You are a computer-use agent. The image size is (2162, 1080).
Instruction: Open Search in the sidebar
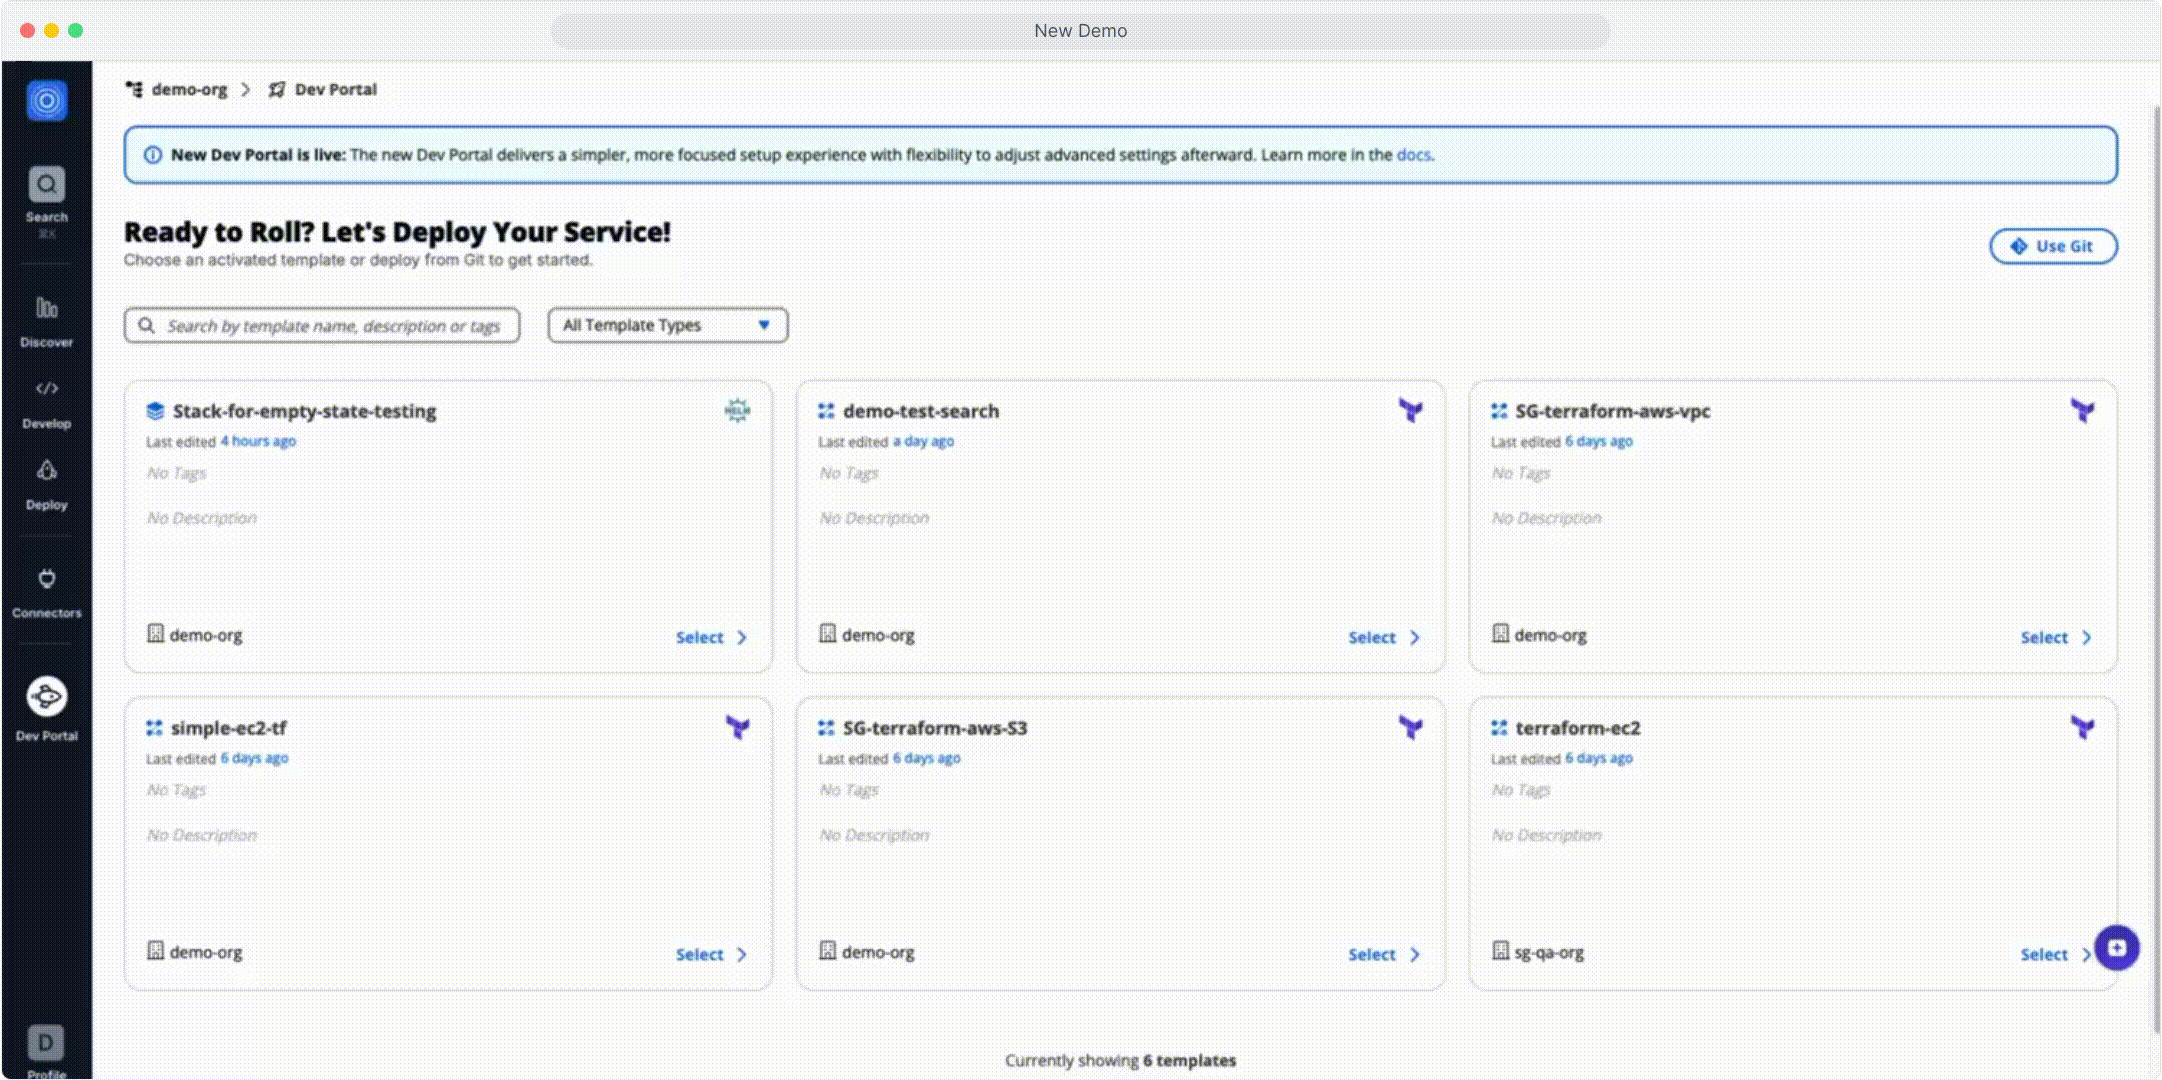(46, 186)
